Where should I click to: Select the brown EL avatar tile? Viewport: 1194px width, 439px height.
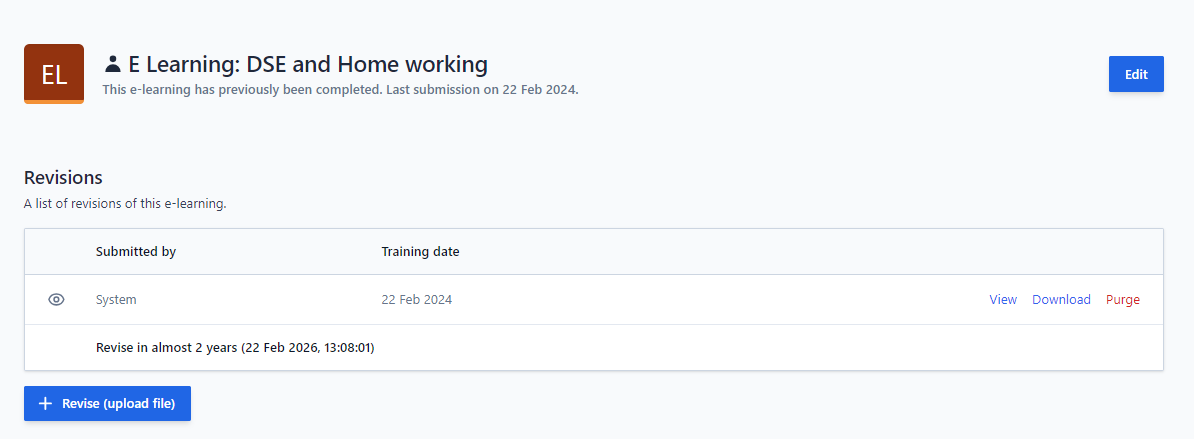[x=54, y=74]
